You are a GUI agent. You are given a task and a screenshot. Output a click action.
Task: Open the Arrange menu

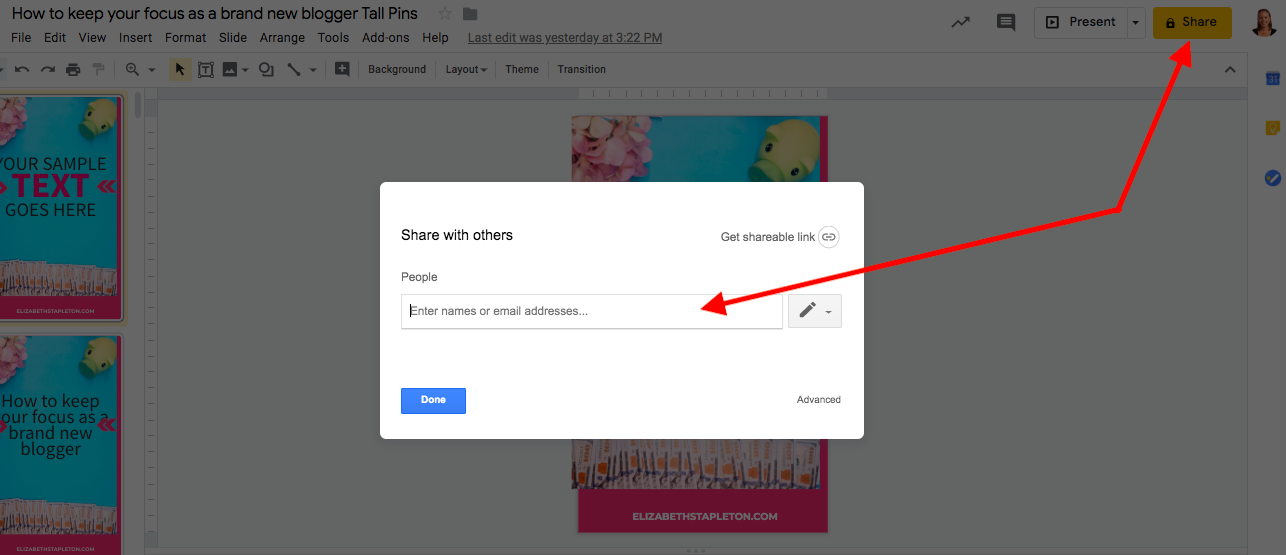(x=282, y=38)
